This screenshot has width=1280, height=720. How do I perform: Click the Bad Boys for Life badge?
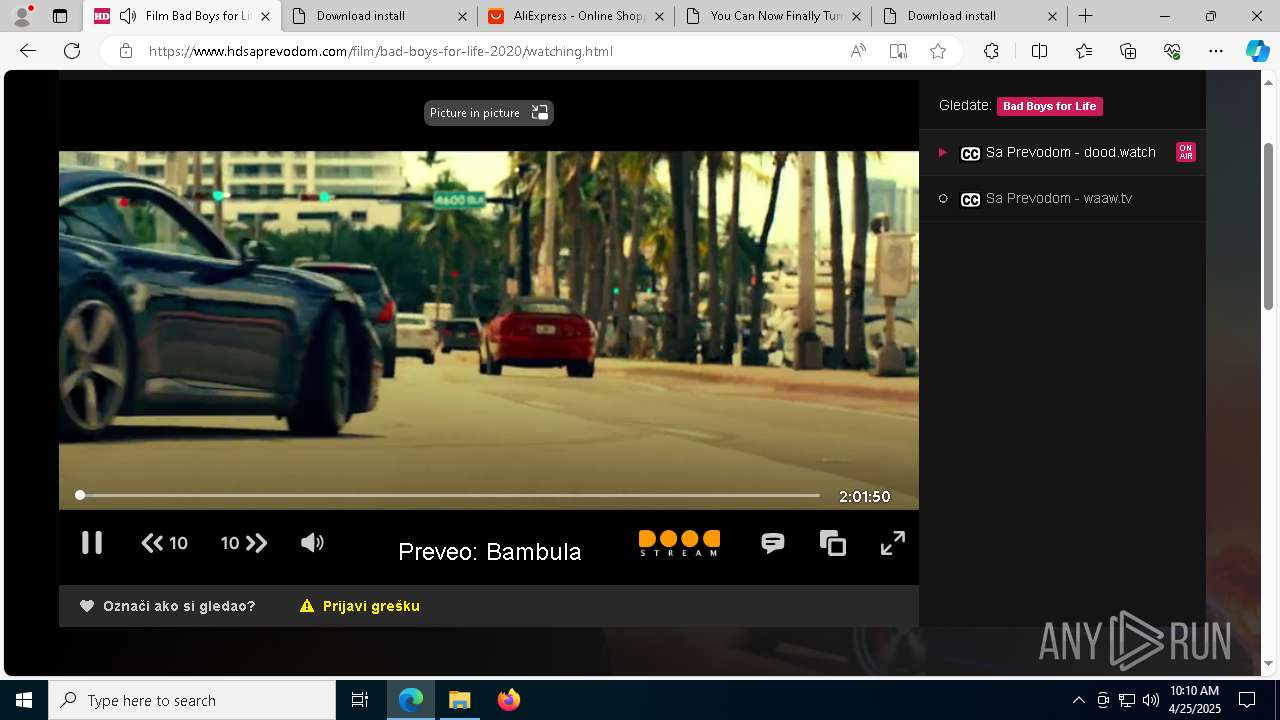[1050, 106]
